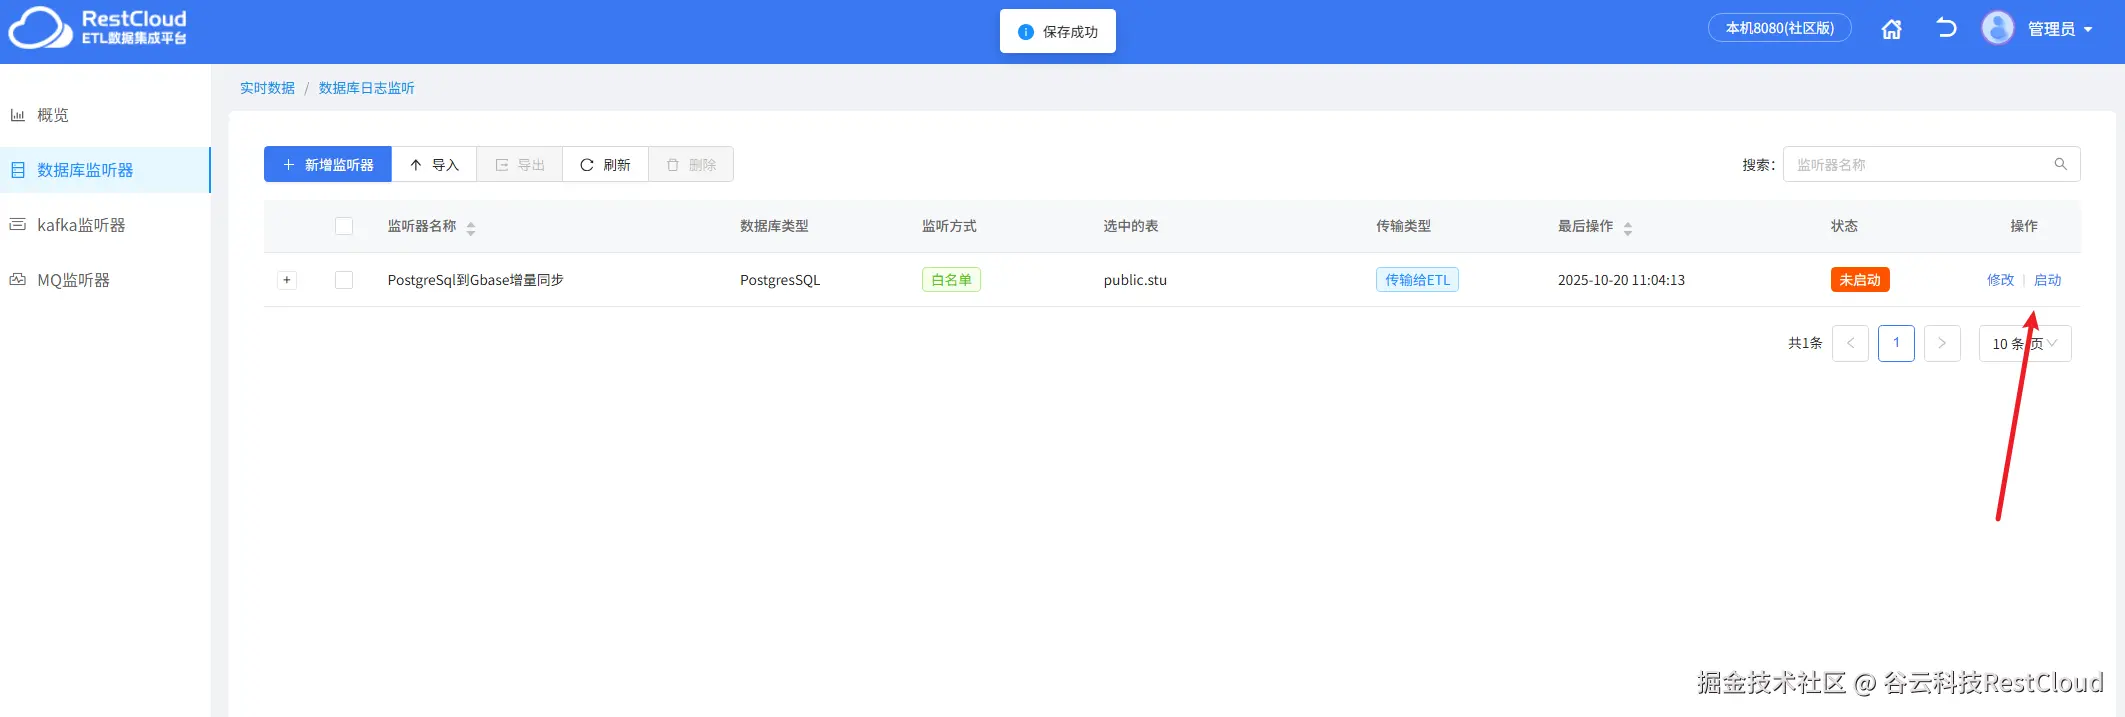Click the 删除 button
Image resolution: width=2125 pixels, height=717 pixels.
[x=691, y=164]
